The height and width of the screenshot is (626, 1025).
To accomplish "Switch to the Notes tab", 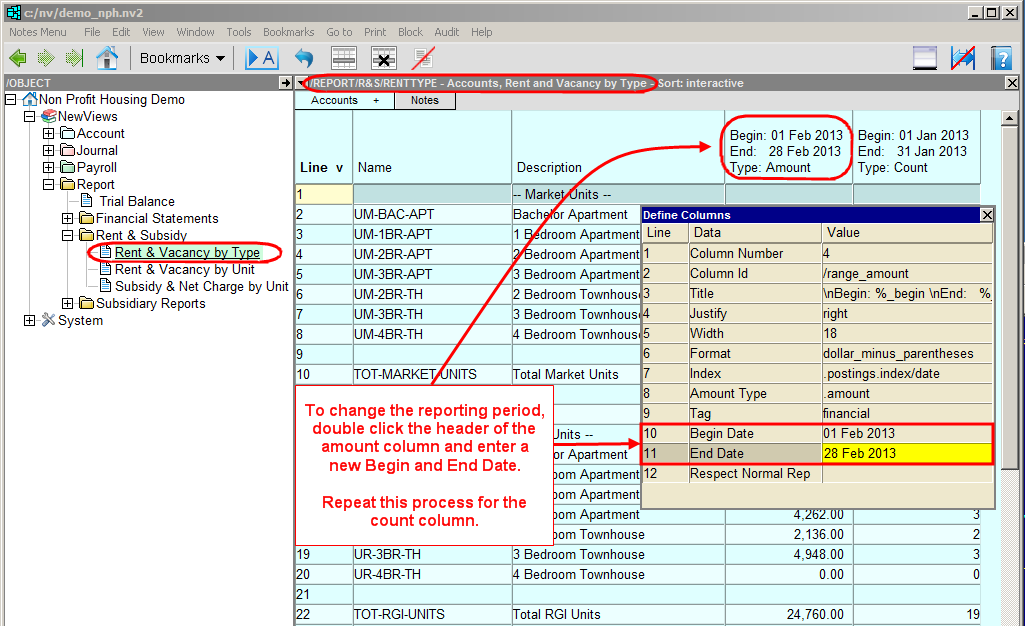I will [424, 101].
